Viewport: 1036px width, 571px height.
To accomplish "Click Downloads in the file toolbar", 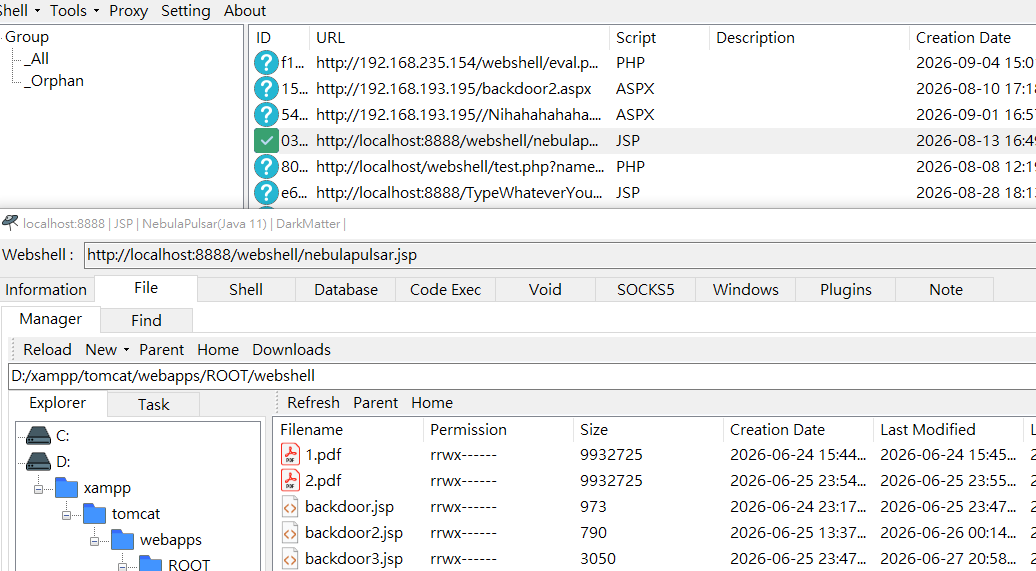I will (291, 350).
